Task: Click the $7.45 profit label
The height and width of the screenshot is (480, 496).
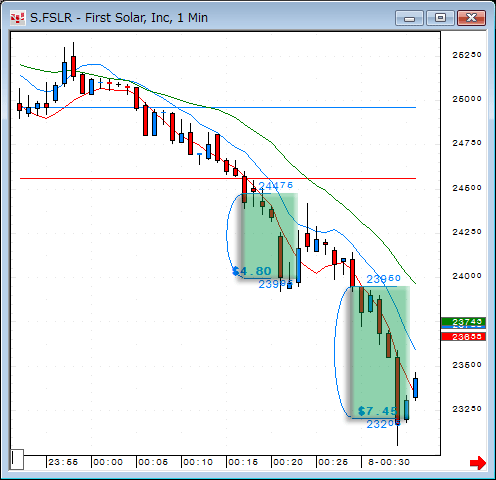Action: pos(377,411)
